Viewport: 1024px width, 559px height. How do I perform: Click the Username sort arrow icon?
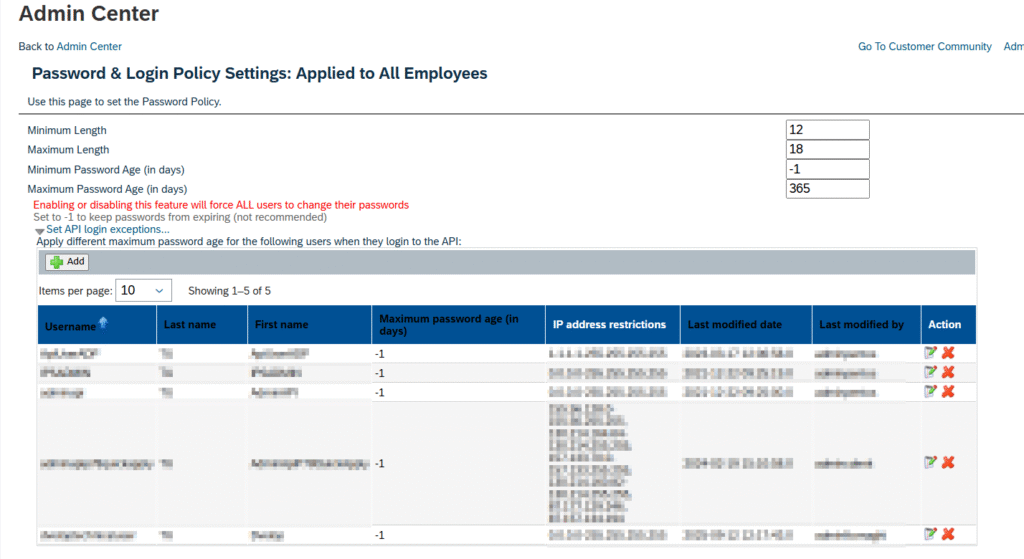102,323
